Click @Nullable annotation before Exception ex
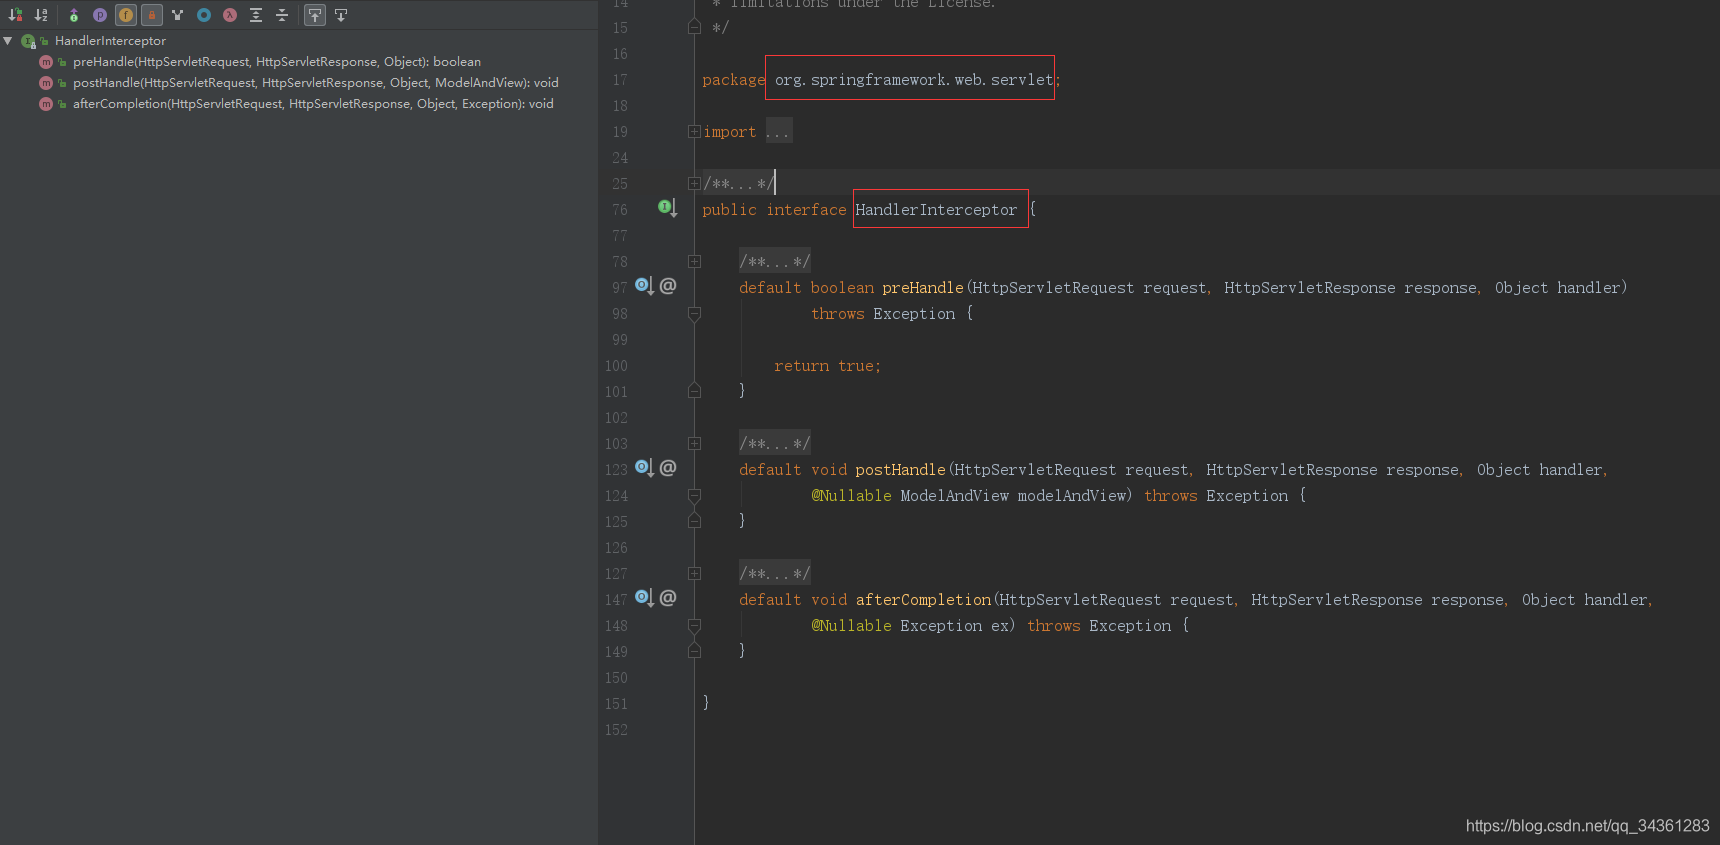 click(851, 625)
